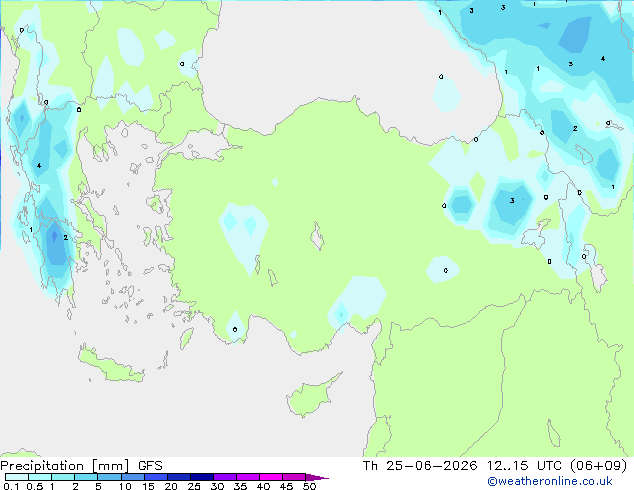Pick the 15–20 mm legend color swatch
634x490 pixels.
[x=156, y=477]
